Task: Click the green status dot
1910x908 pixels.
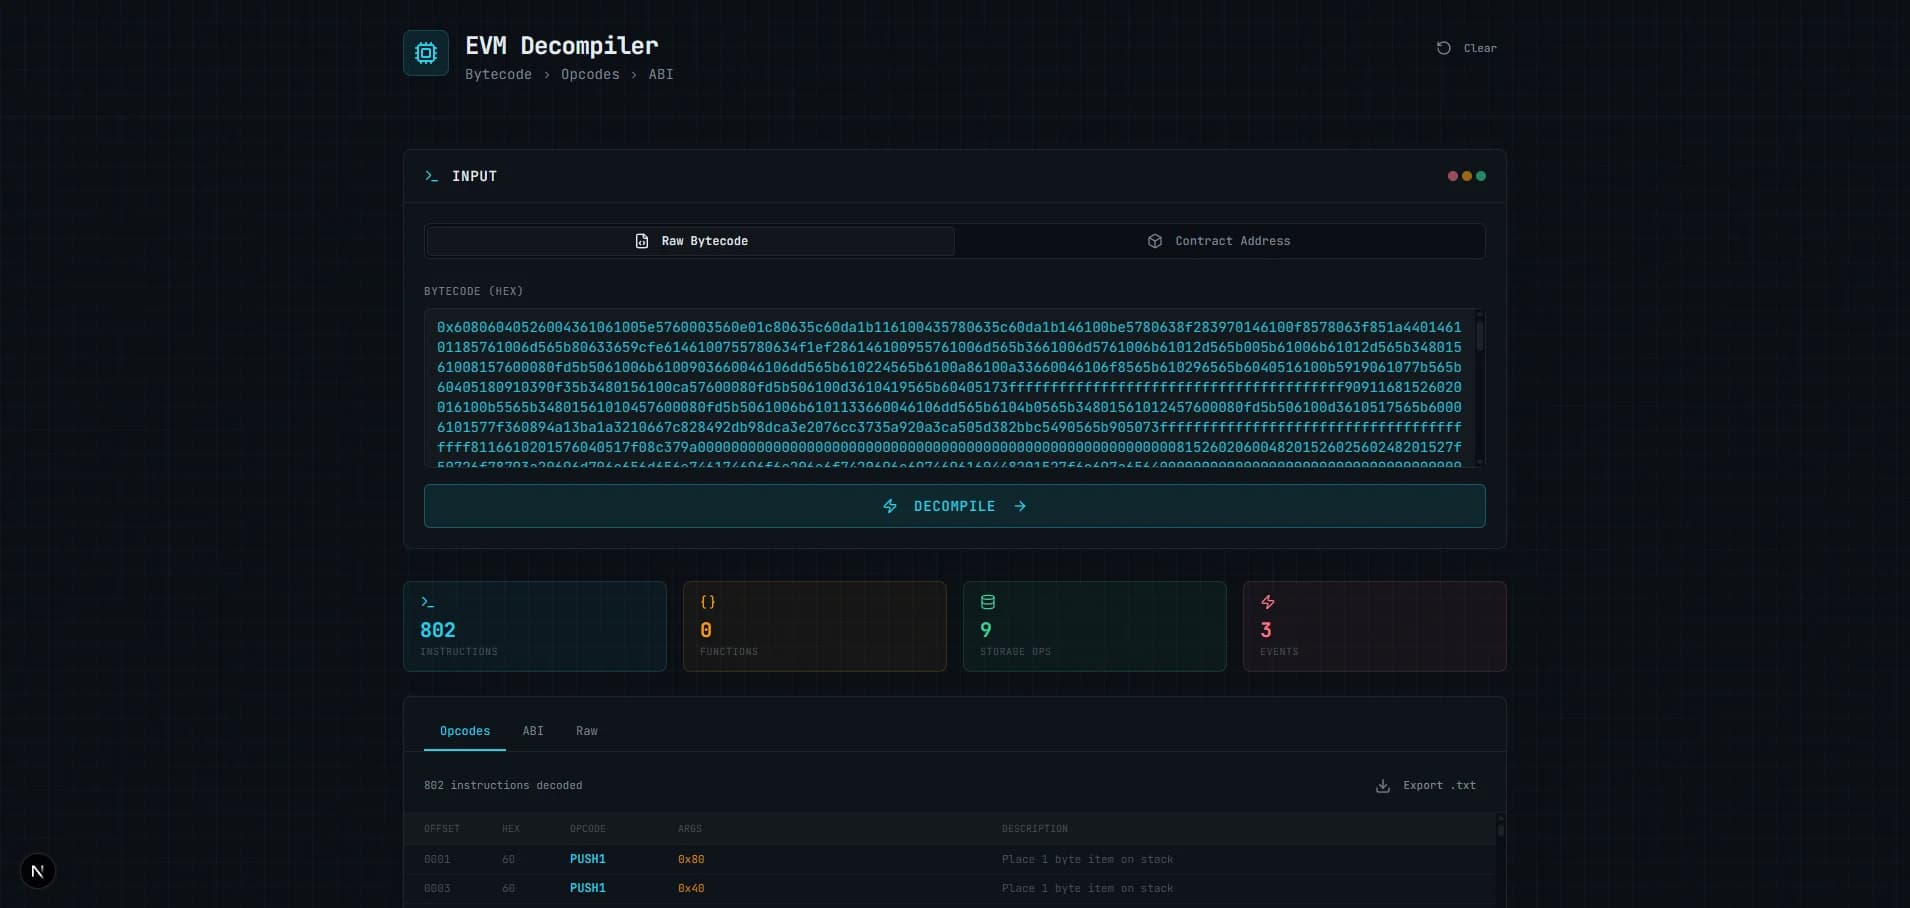Action: 1481,176
